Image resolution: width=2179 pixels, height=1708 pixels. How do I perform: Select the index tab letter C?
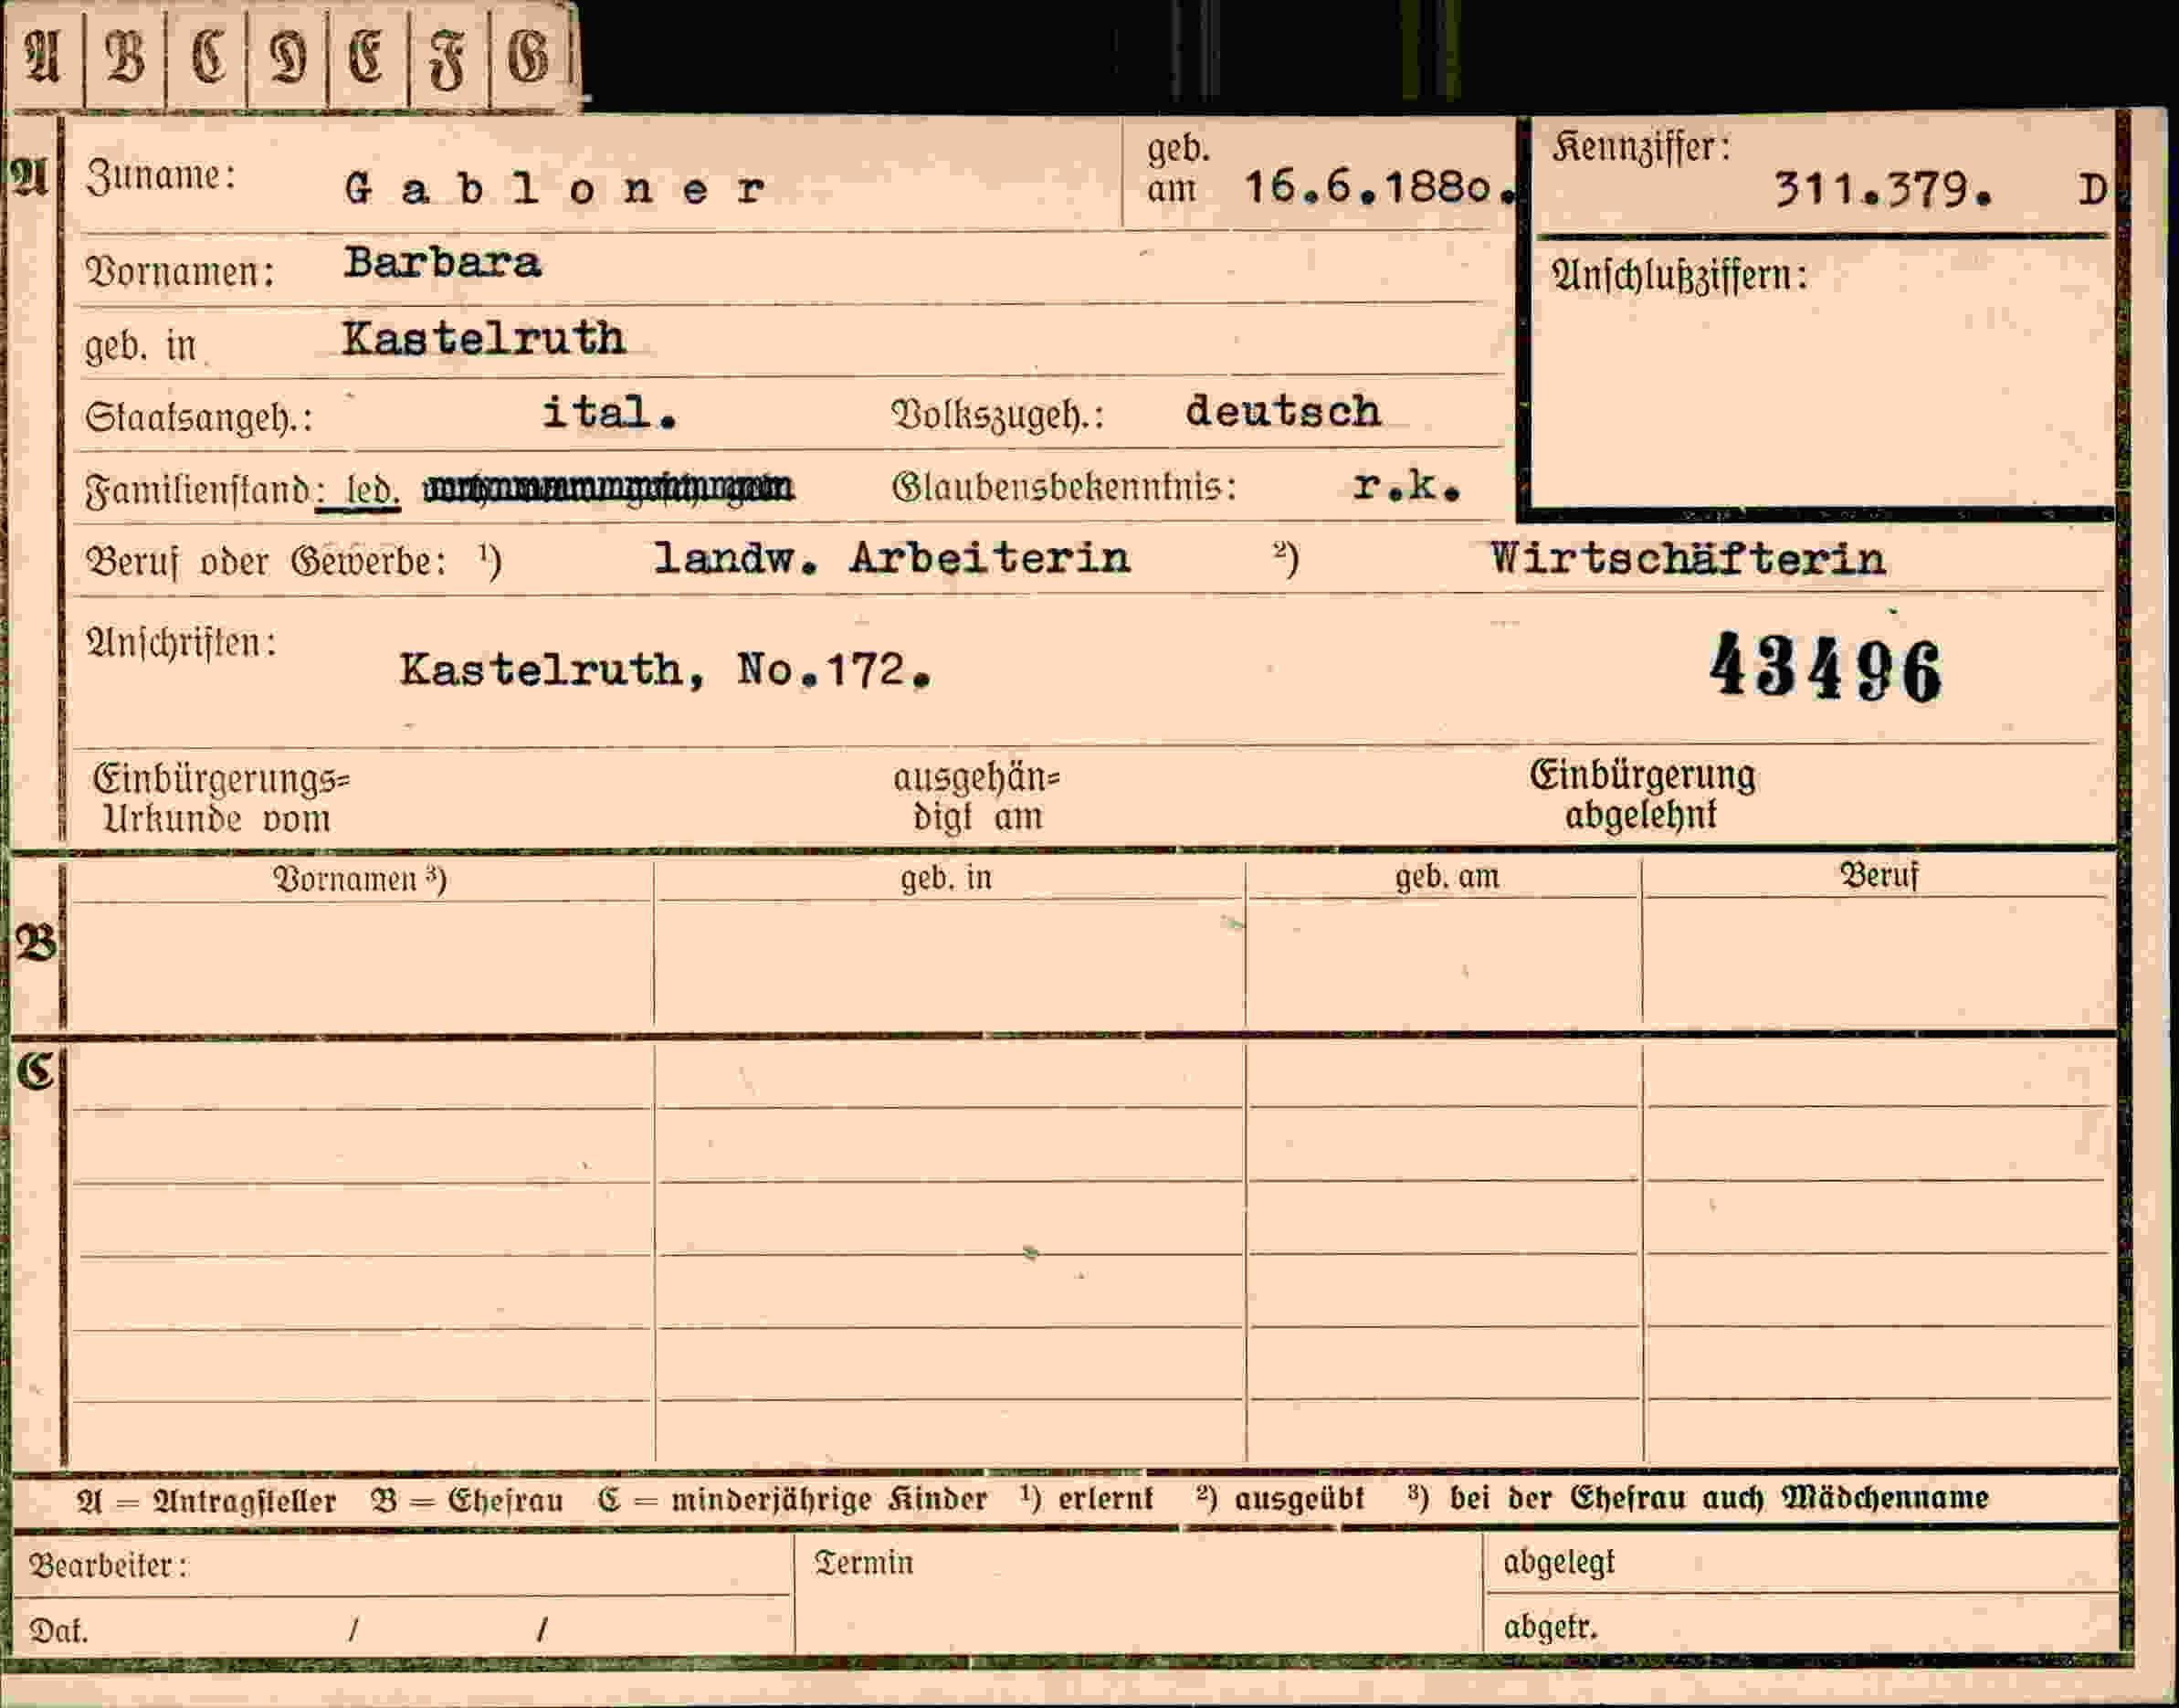(207, 55)
